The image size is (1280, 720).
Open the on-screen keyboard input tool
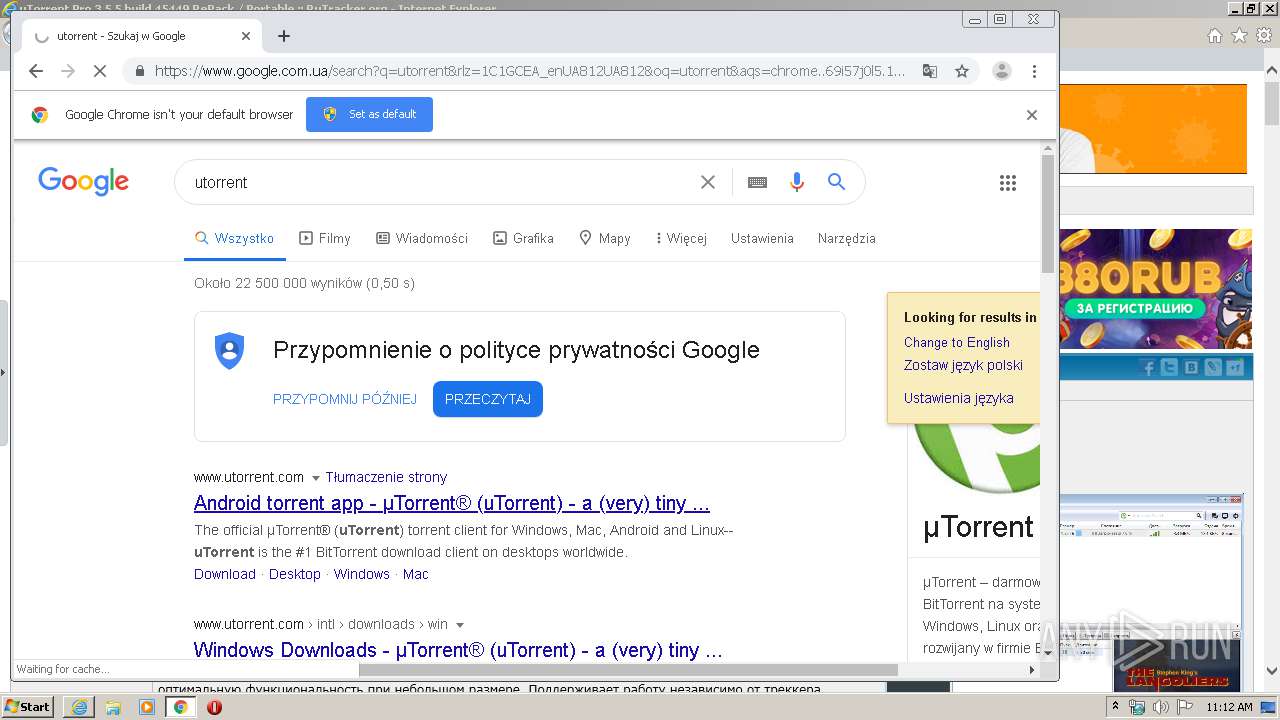pyautogui.click(x=757, y=182)
